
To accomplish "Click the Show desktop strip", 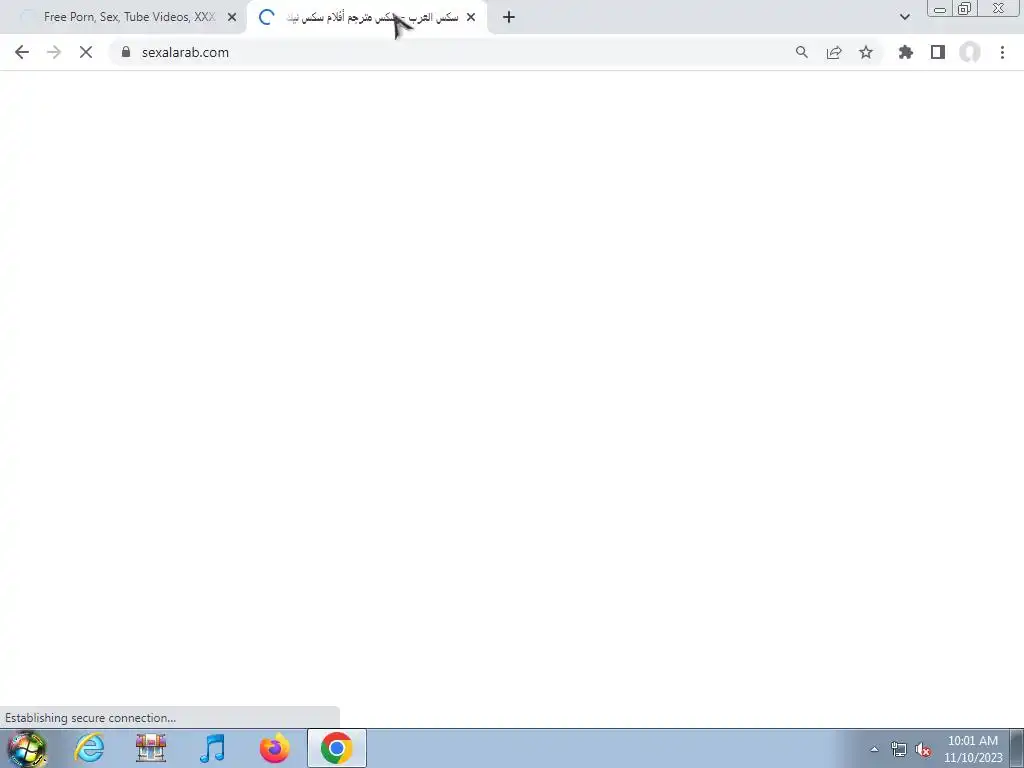I will (x=1017, y=748).
